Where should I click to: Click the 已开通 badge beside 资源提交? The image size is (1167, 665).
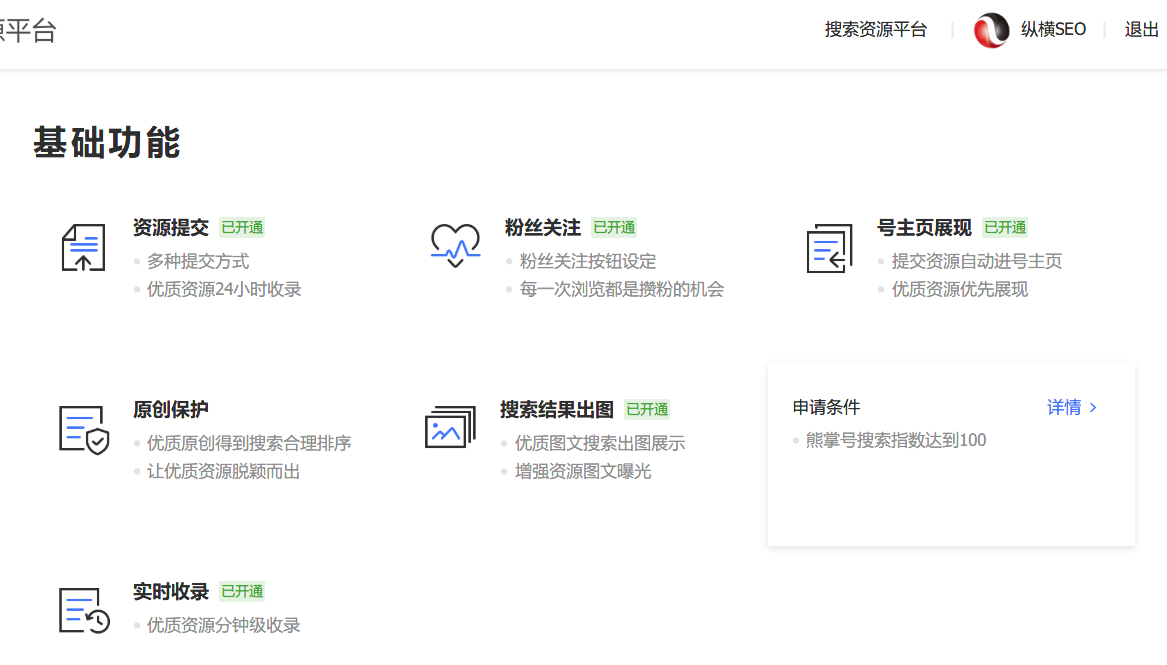click(x=241, y=227)
